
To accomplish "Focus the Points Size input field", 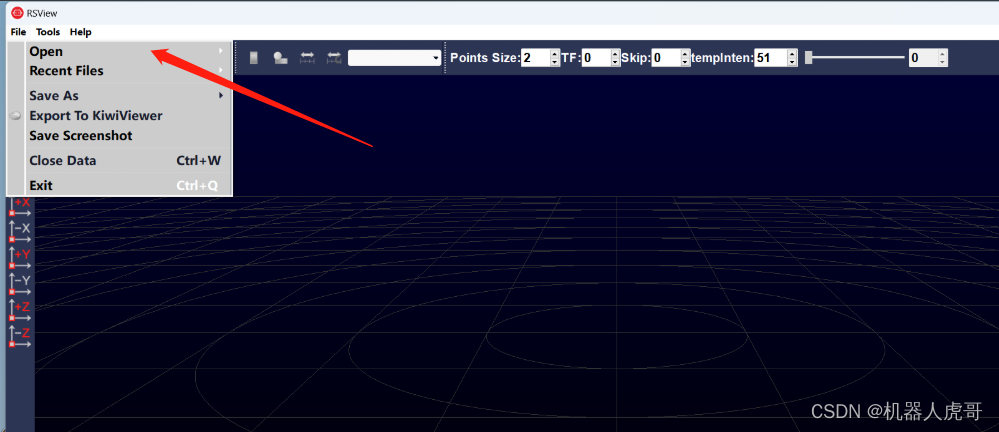I will [x=535, y=58].
